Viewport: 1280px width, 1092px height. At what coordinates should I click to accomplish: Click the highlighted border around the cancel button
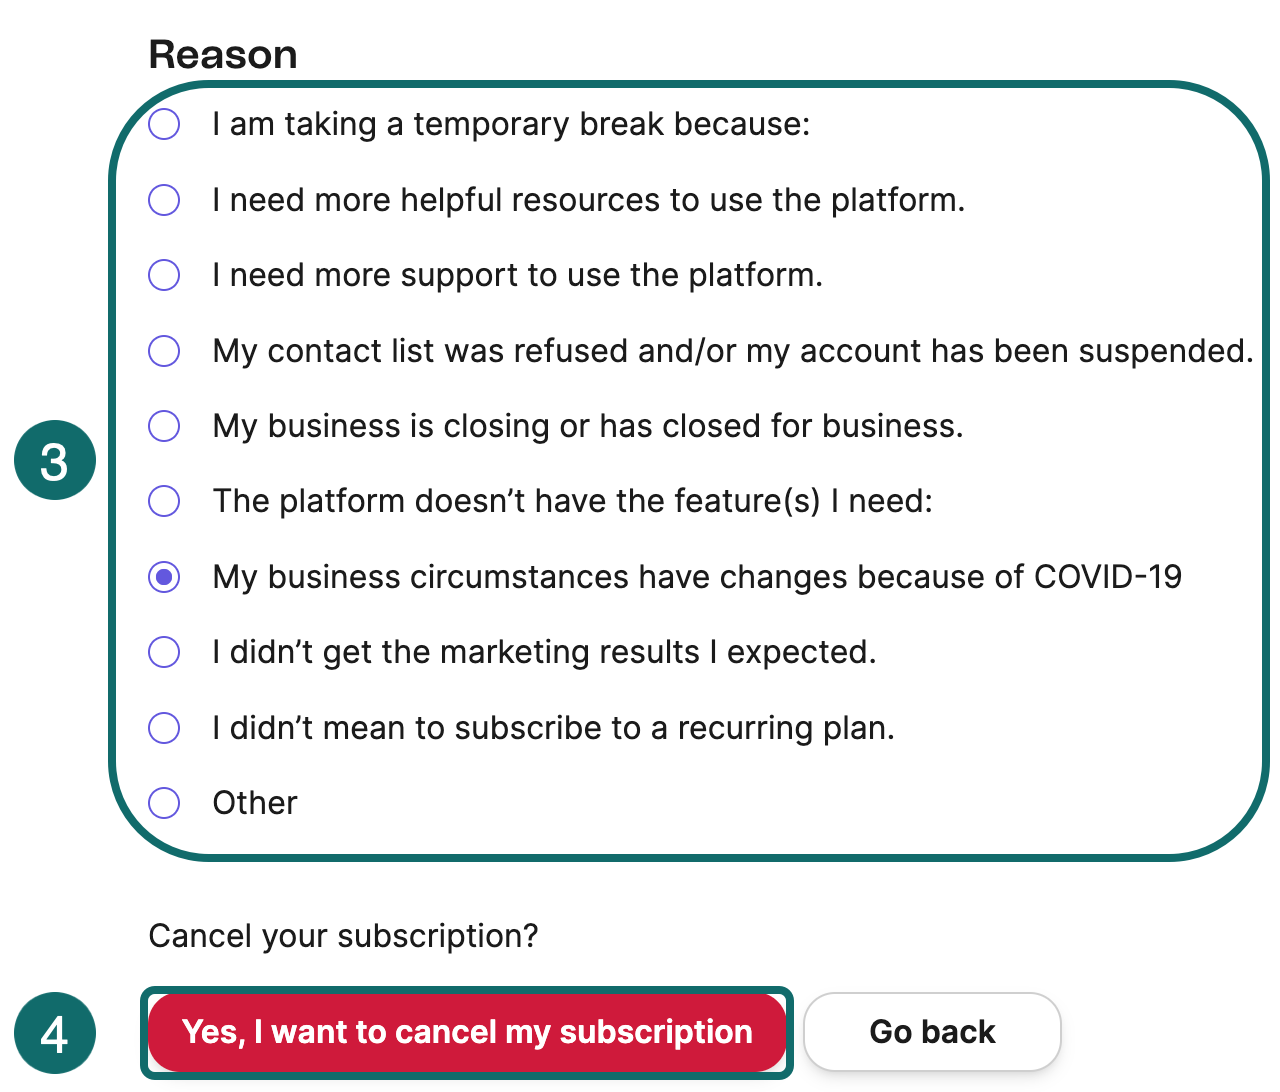(x=466, y=988)
